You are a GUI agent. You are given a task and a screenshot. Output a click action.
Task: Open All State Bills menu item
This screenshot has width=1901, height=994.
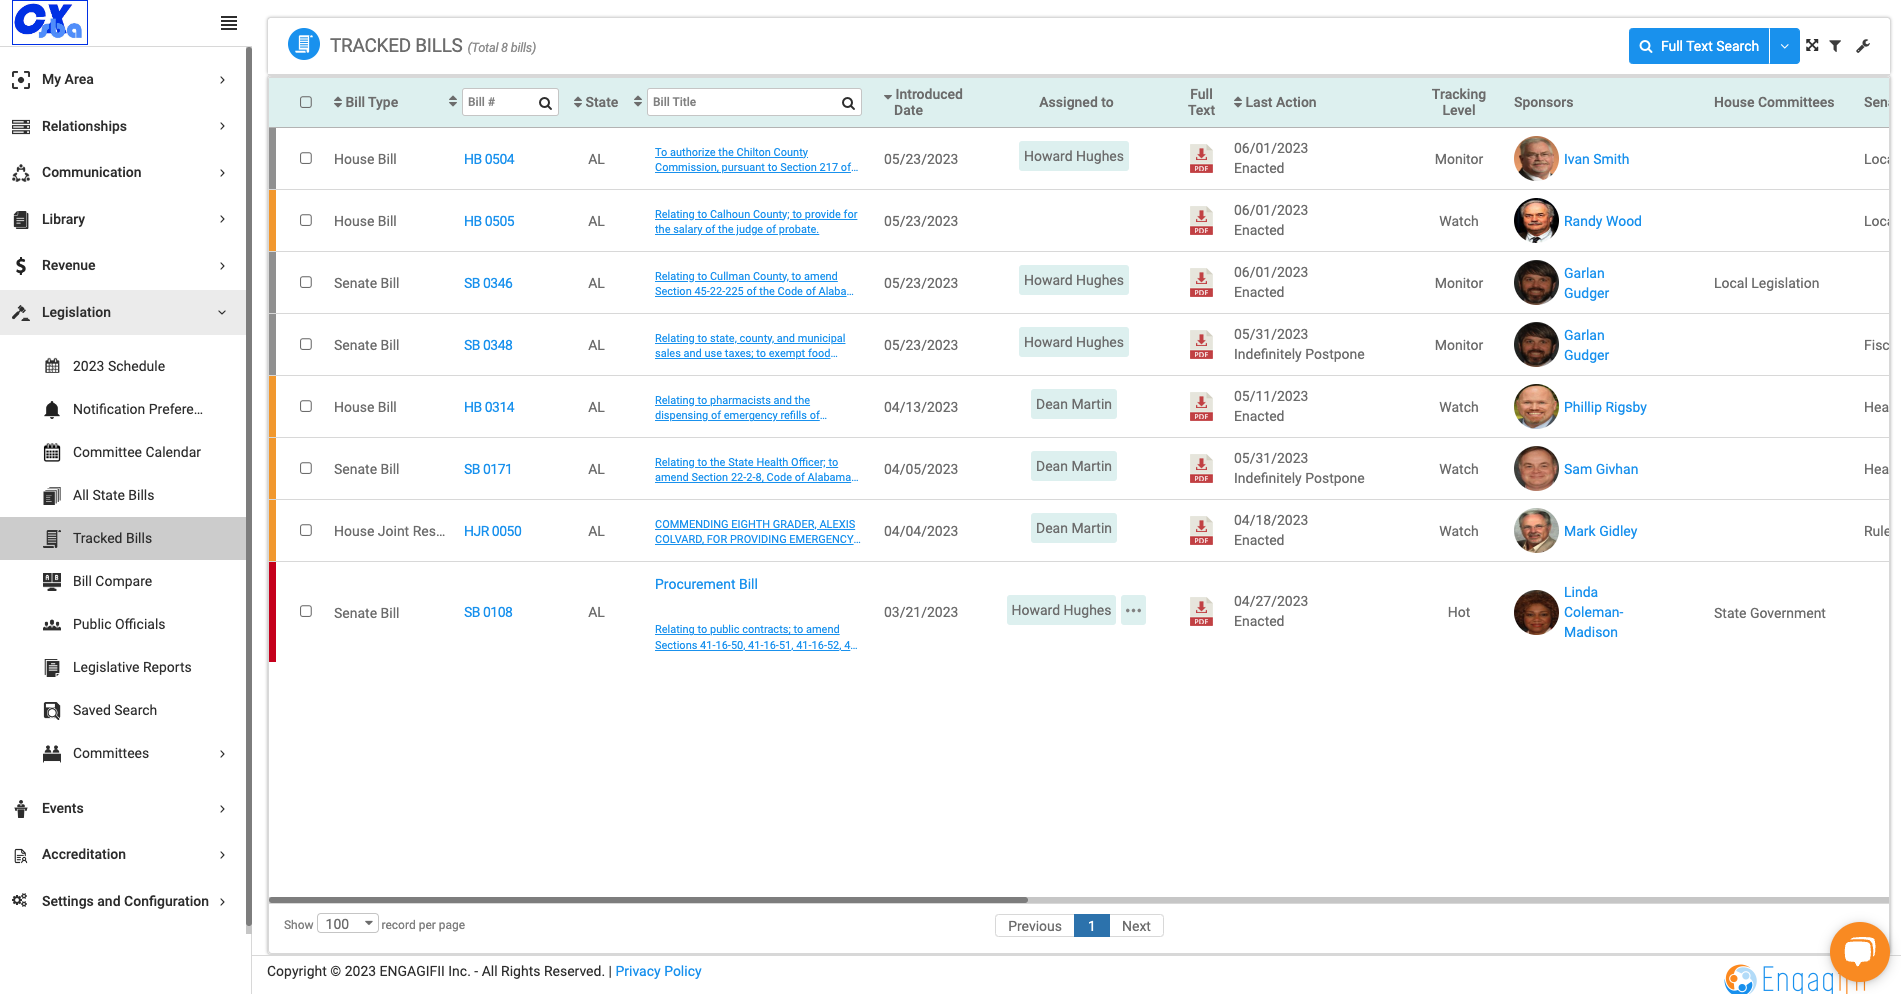pyautogui.click(x=113, y=495)
